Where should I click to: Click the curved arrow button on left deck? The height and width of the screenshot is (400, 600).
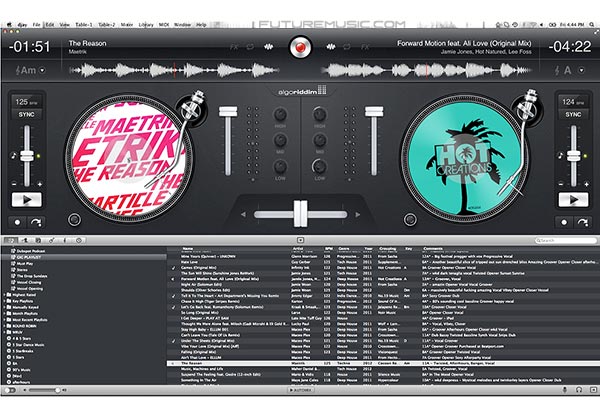36,222
